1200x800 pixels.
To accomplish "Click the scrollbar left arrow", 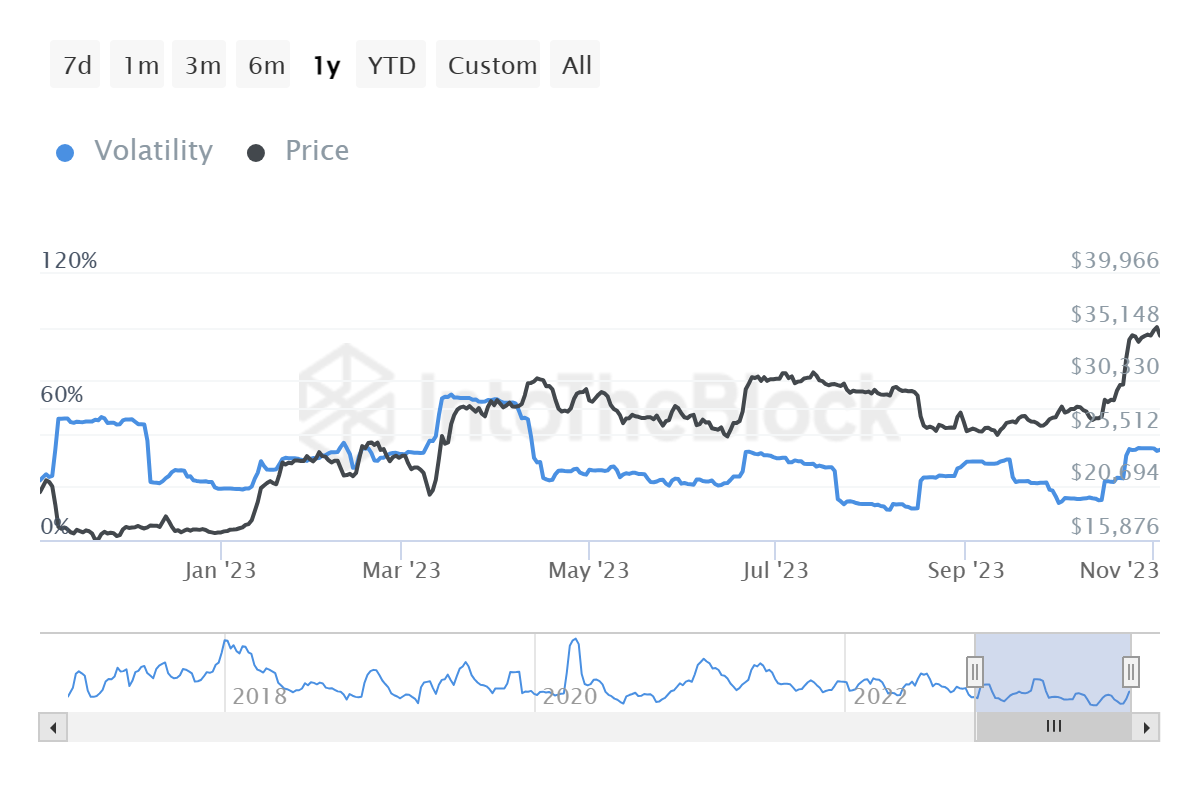I will tap(53, 727).
